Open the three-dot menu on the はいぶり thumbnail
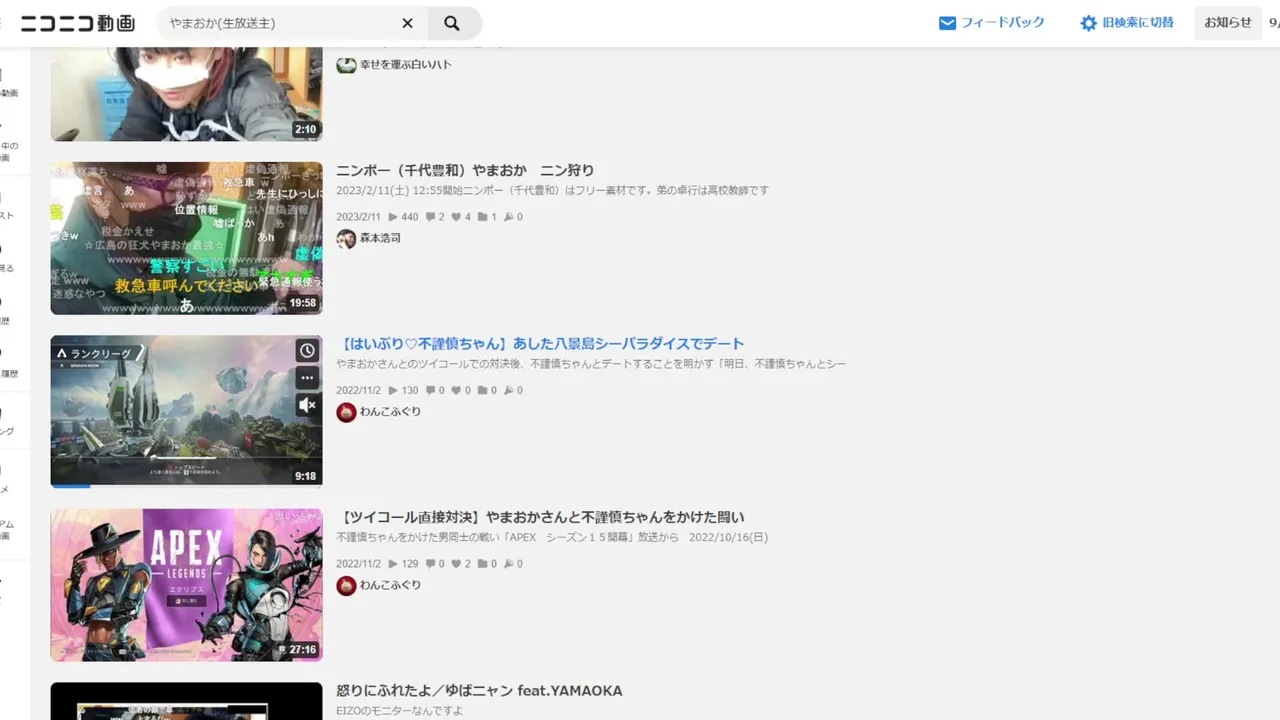This screenshot has width=1280, height=720. click(x=307, y=378)
